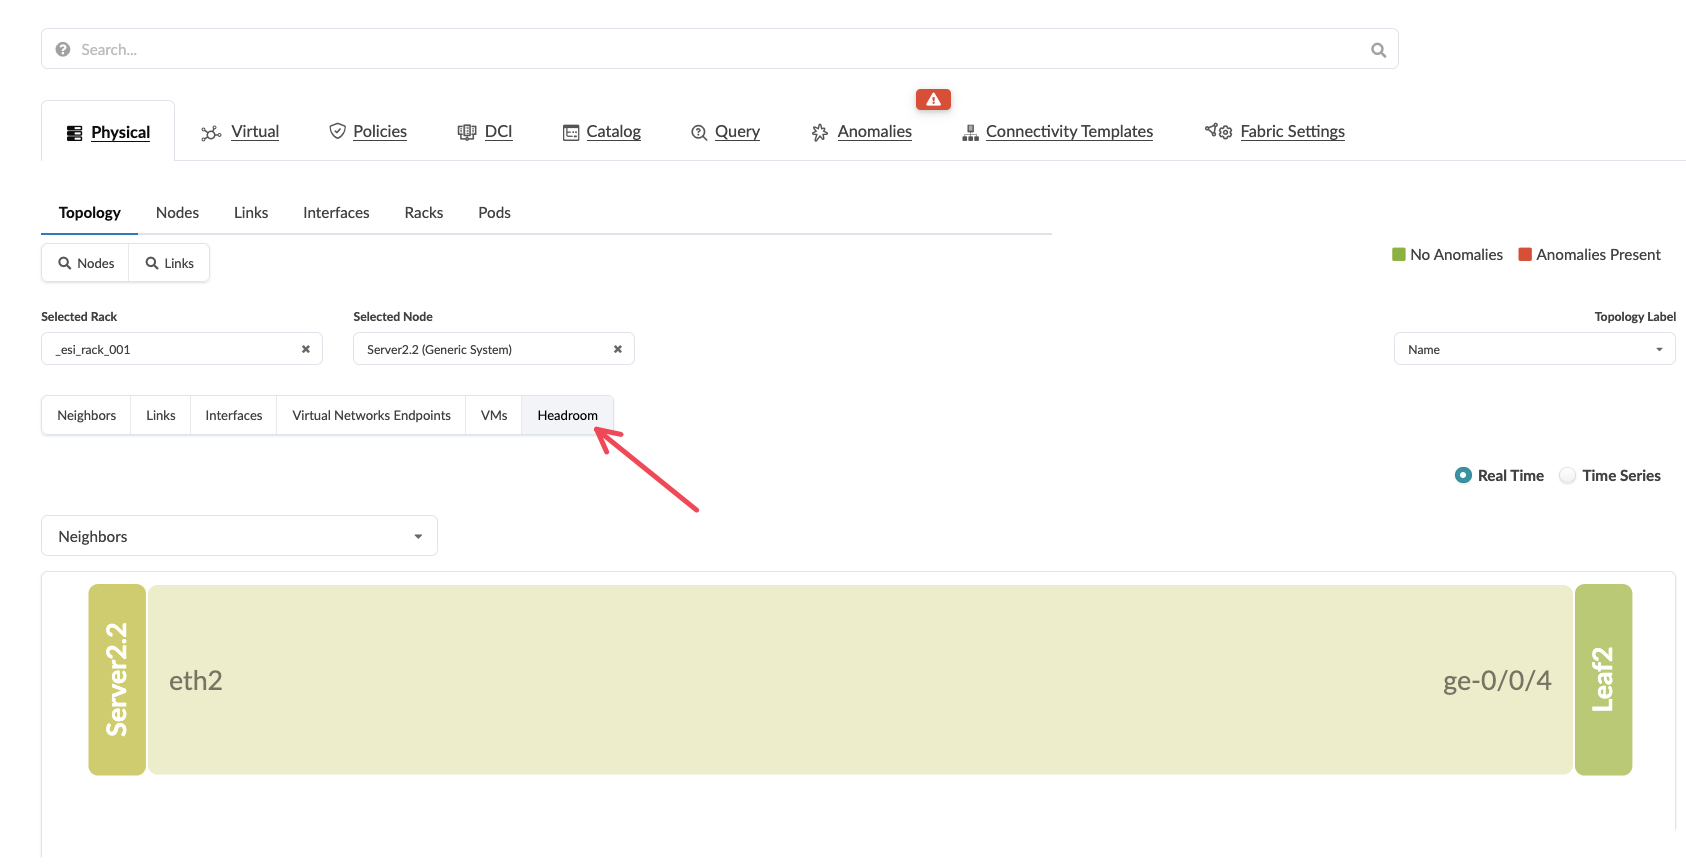Select the Headroom tab

pyautogui.click(x=567, y=416)
